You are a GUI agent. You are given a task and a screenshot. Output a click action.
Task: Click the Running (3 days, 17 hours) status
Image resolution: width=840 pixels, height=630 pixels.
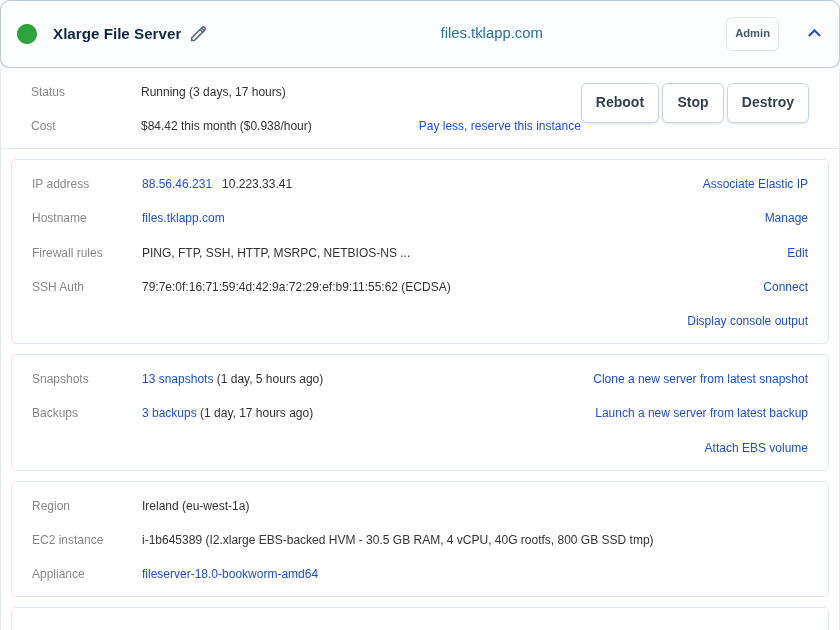tap(213, 92)
